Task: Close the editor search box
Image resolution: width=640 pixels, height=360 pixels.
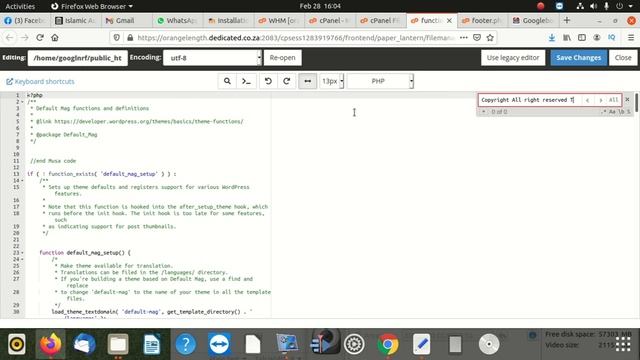Action: click(x=627, y=100)
